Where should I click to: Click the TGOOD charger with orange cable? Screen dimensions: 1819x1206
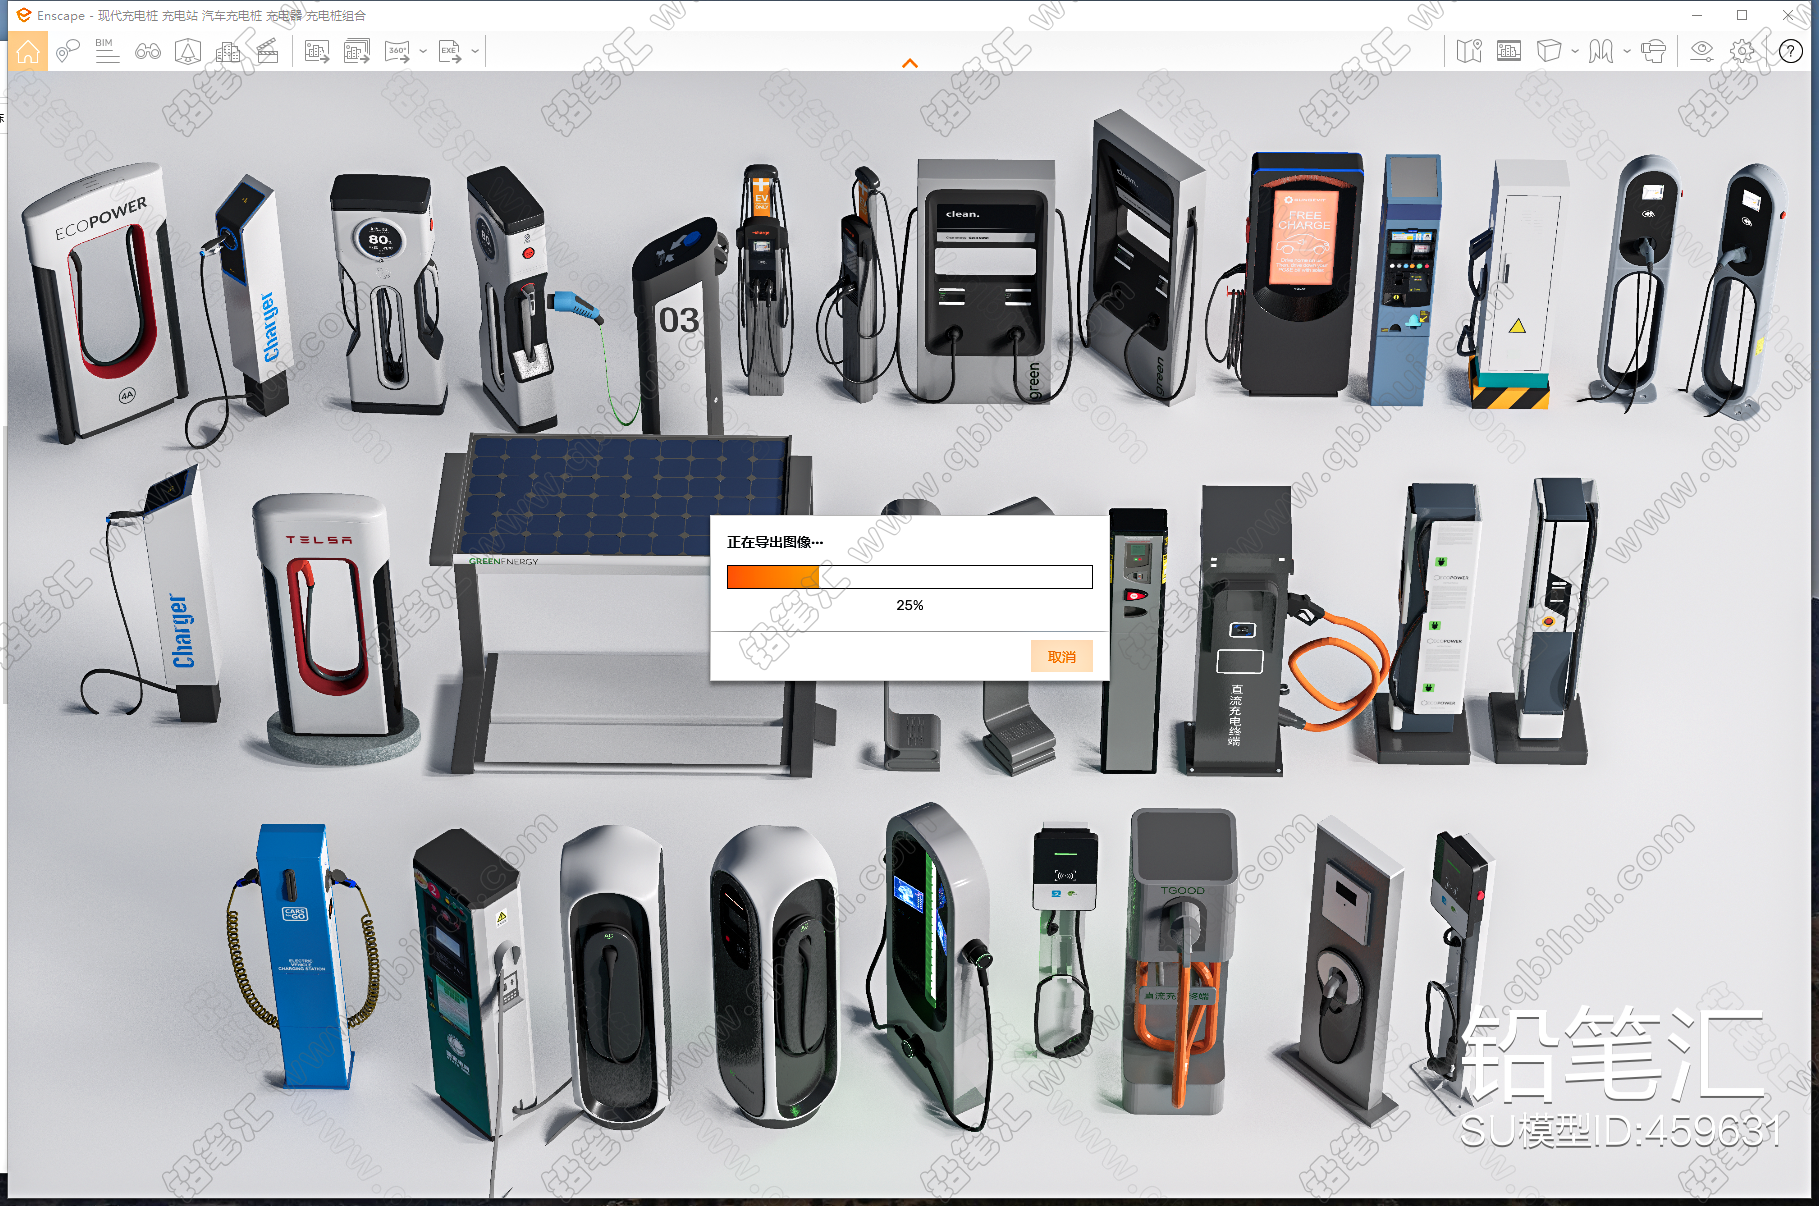[1180, 960]
